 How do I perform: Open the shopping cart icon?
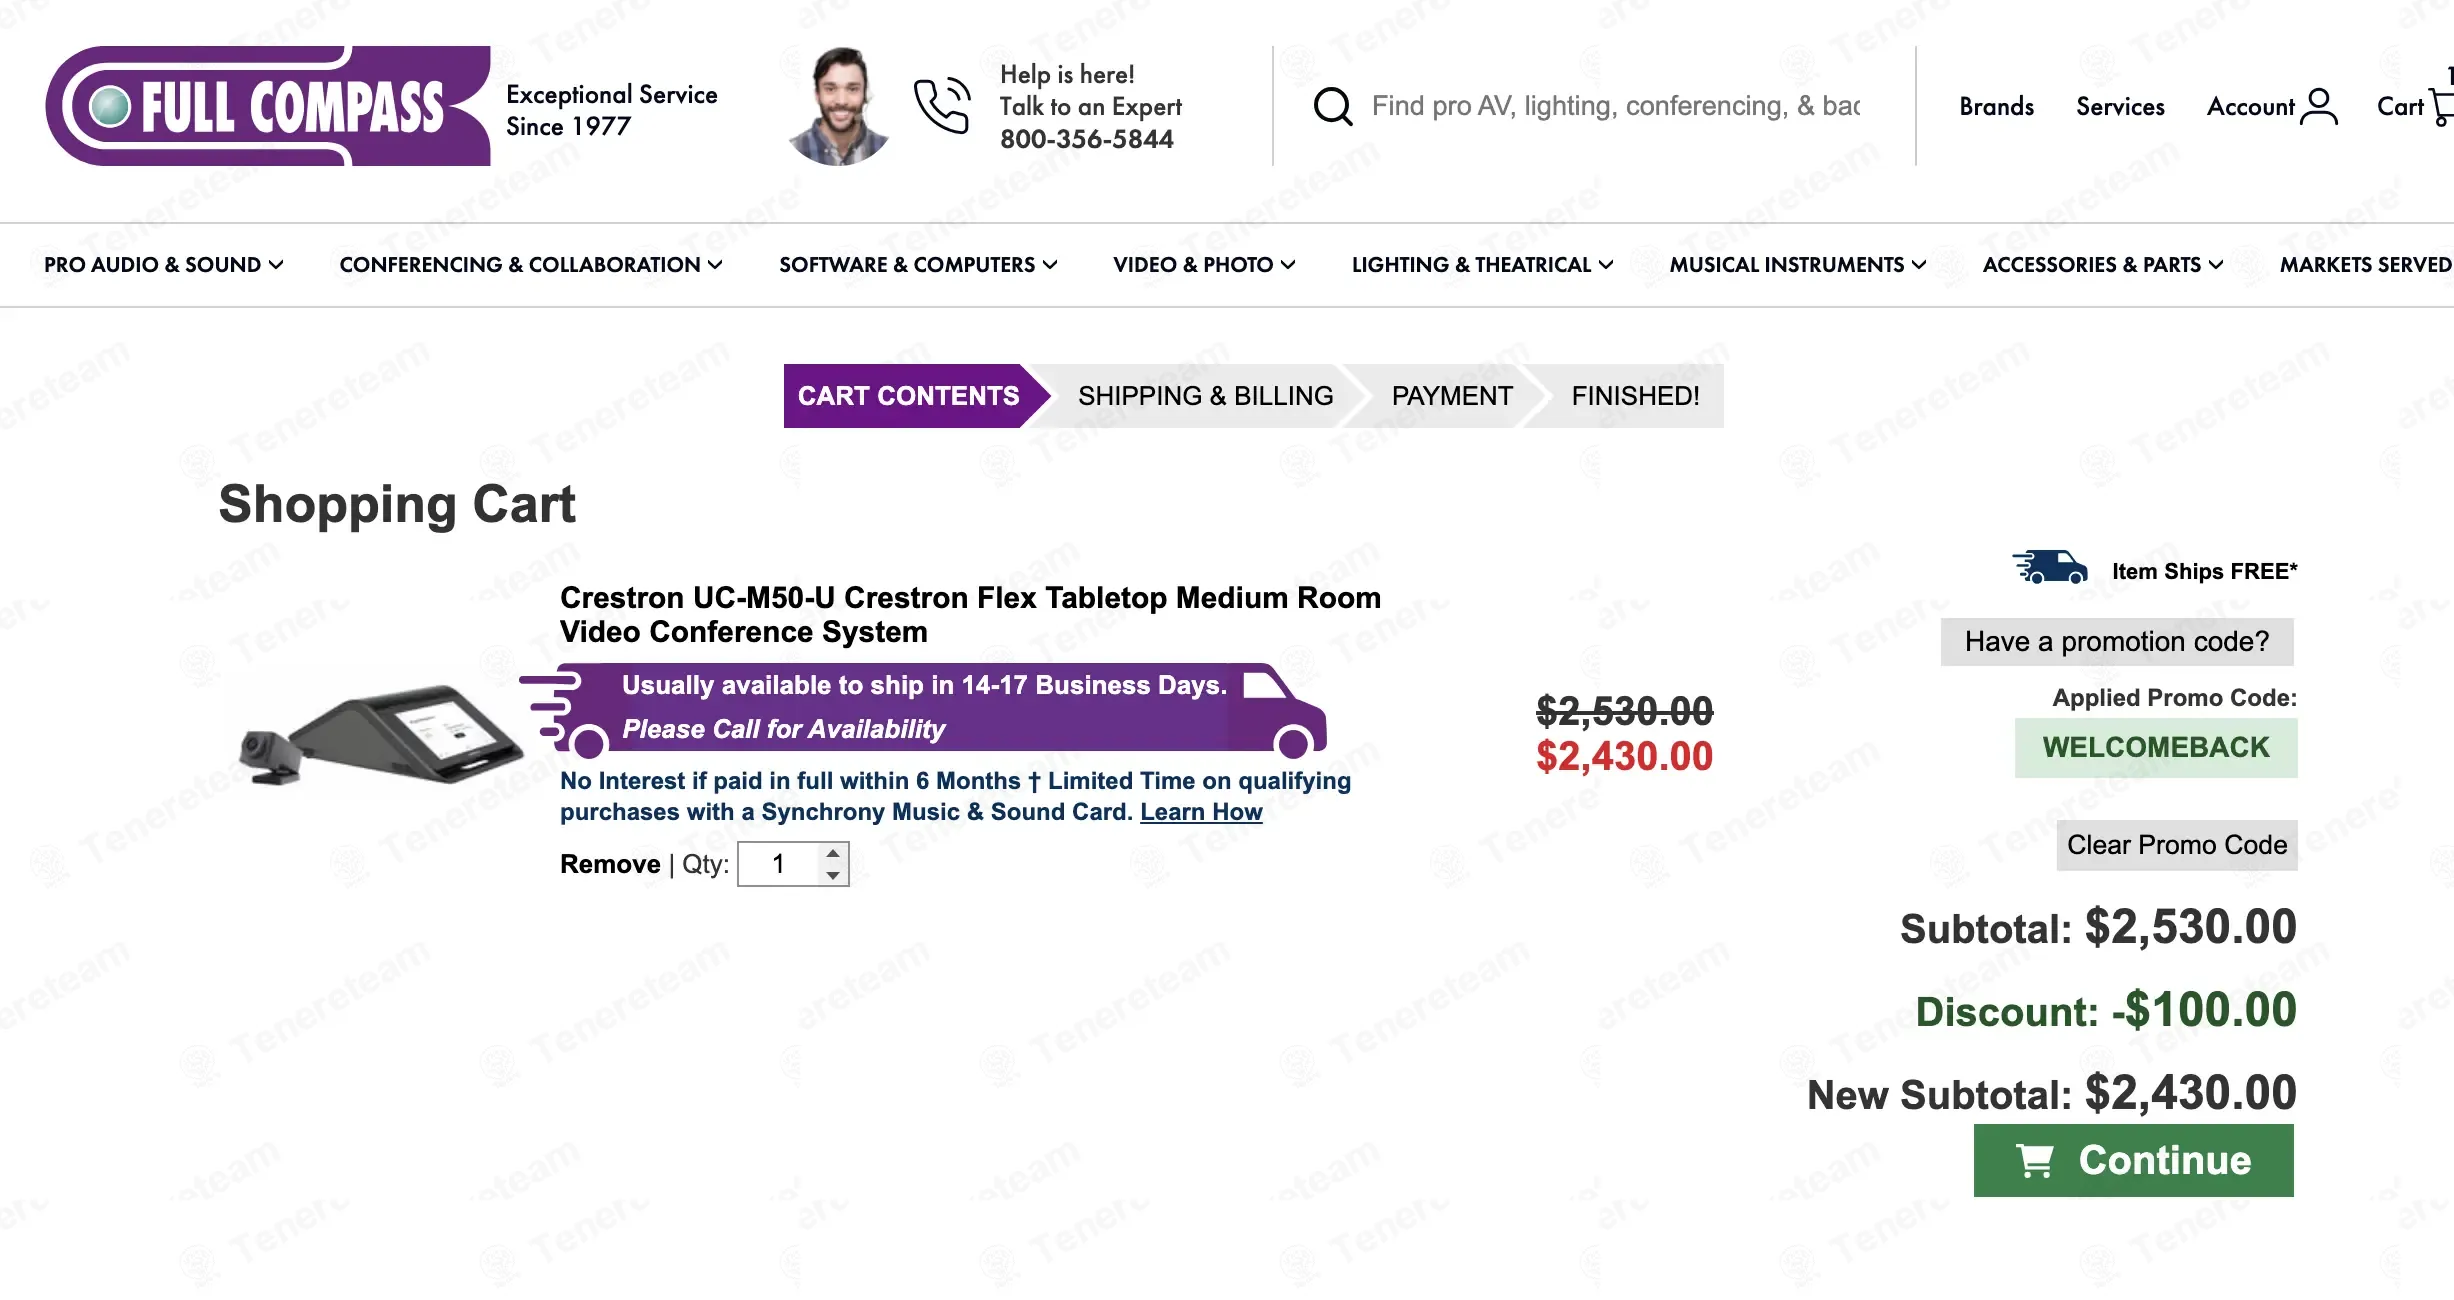tap(2440, 106)
